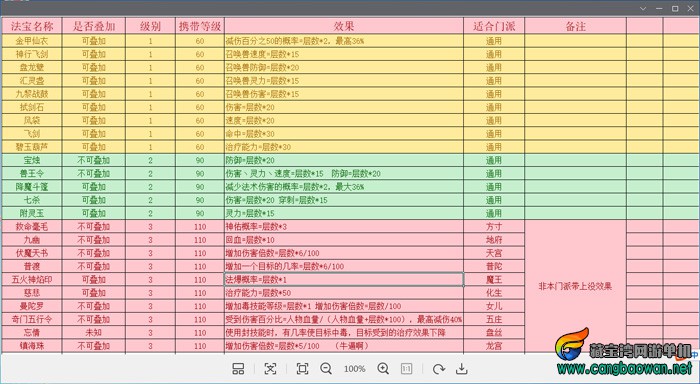Click the 地府 school cell
Viewport: 700px width, 384px height.
(x=494, y=240)
